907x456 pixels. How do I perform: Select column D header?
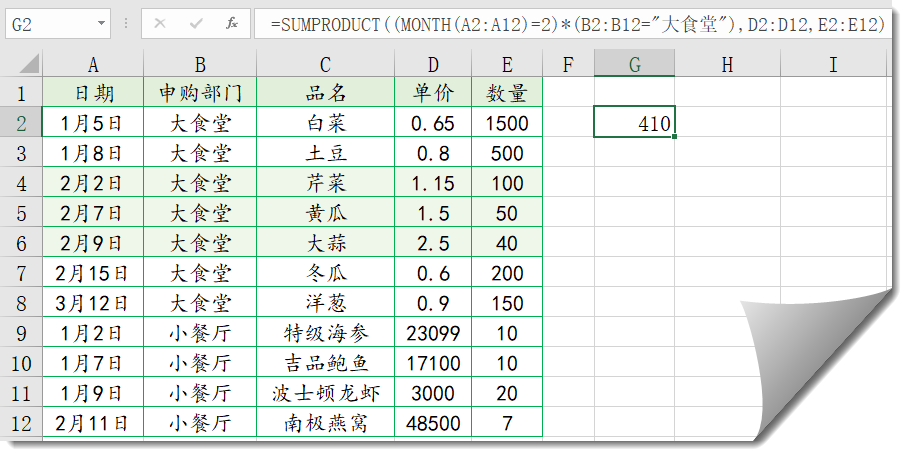point(433,64)
